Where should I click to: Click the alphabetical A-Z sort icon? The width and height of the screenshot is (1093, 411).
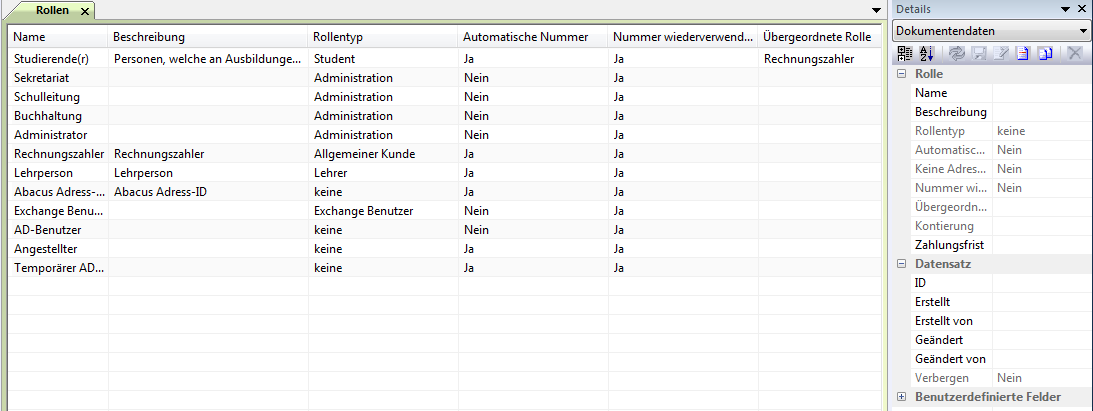[x=926, y=54]
